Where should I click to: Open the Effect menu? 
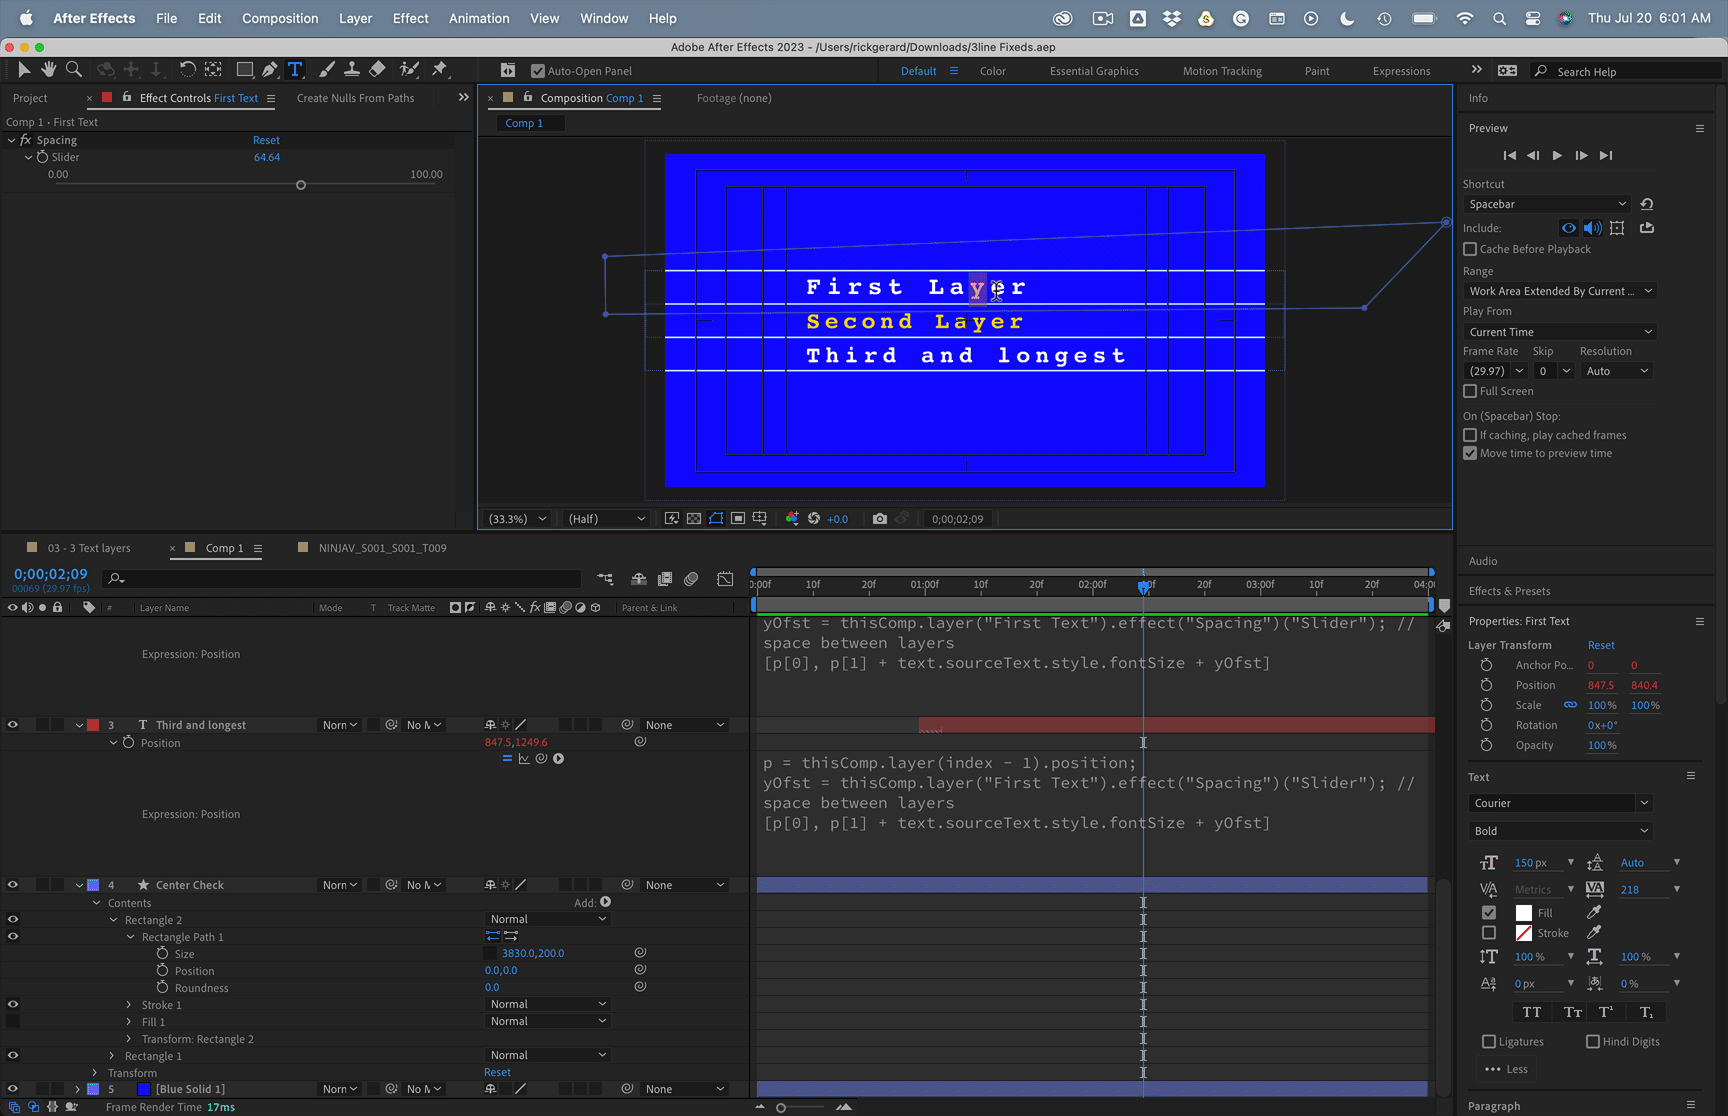tap(410, 18)
